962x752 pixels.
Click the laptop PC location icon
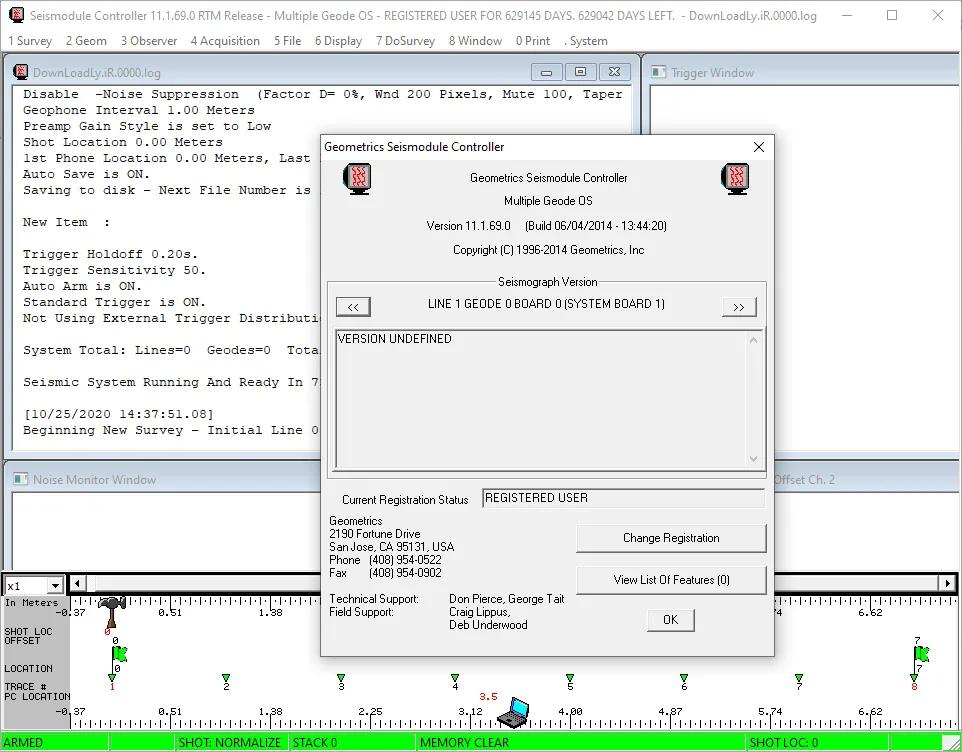point(513,713)
